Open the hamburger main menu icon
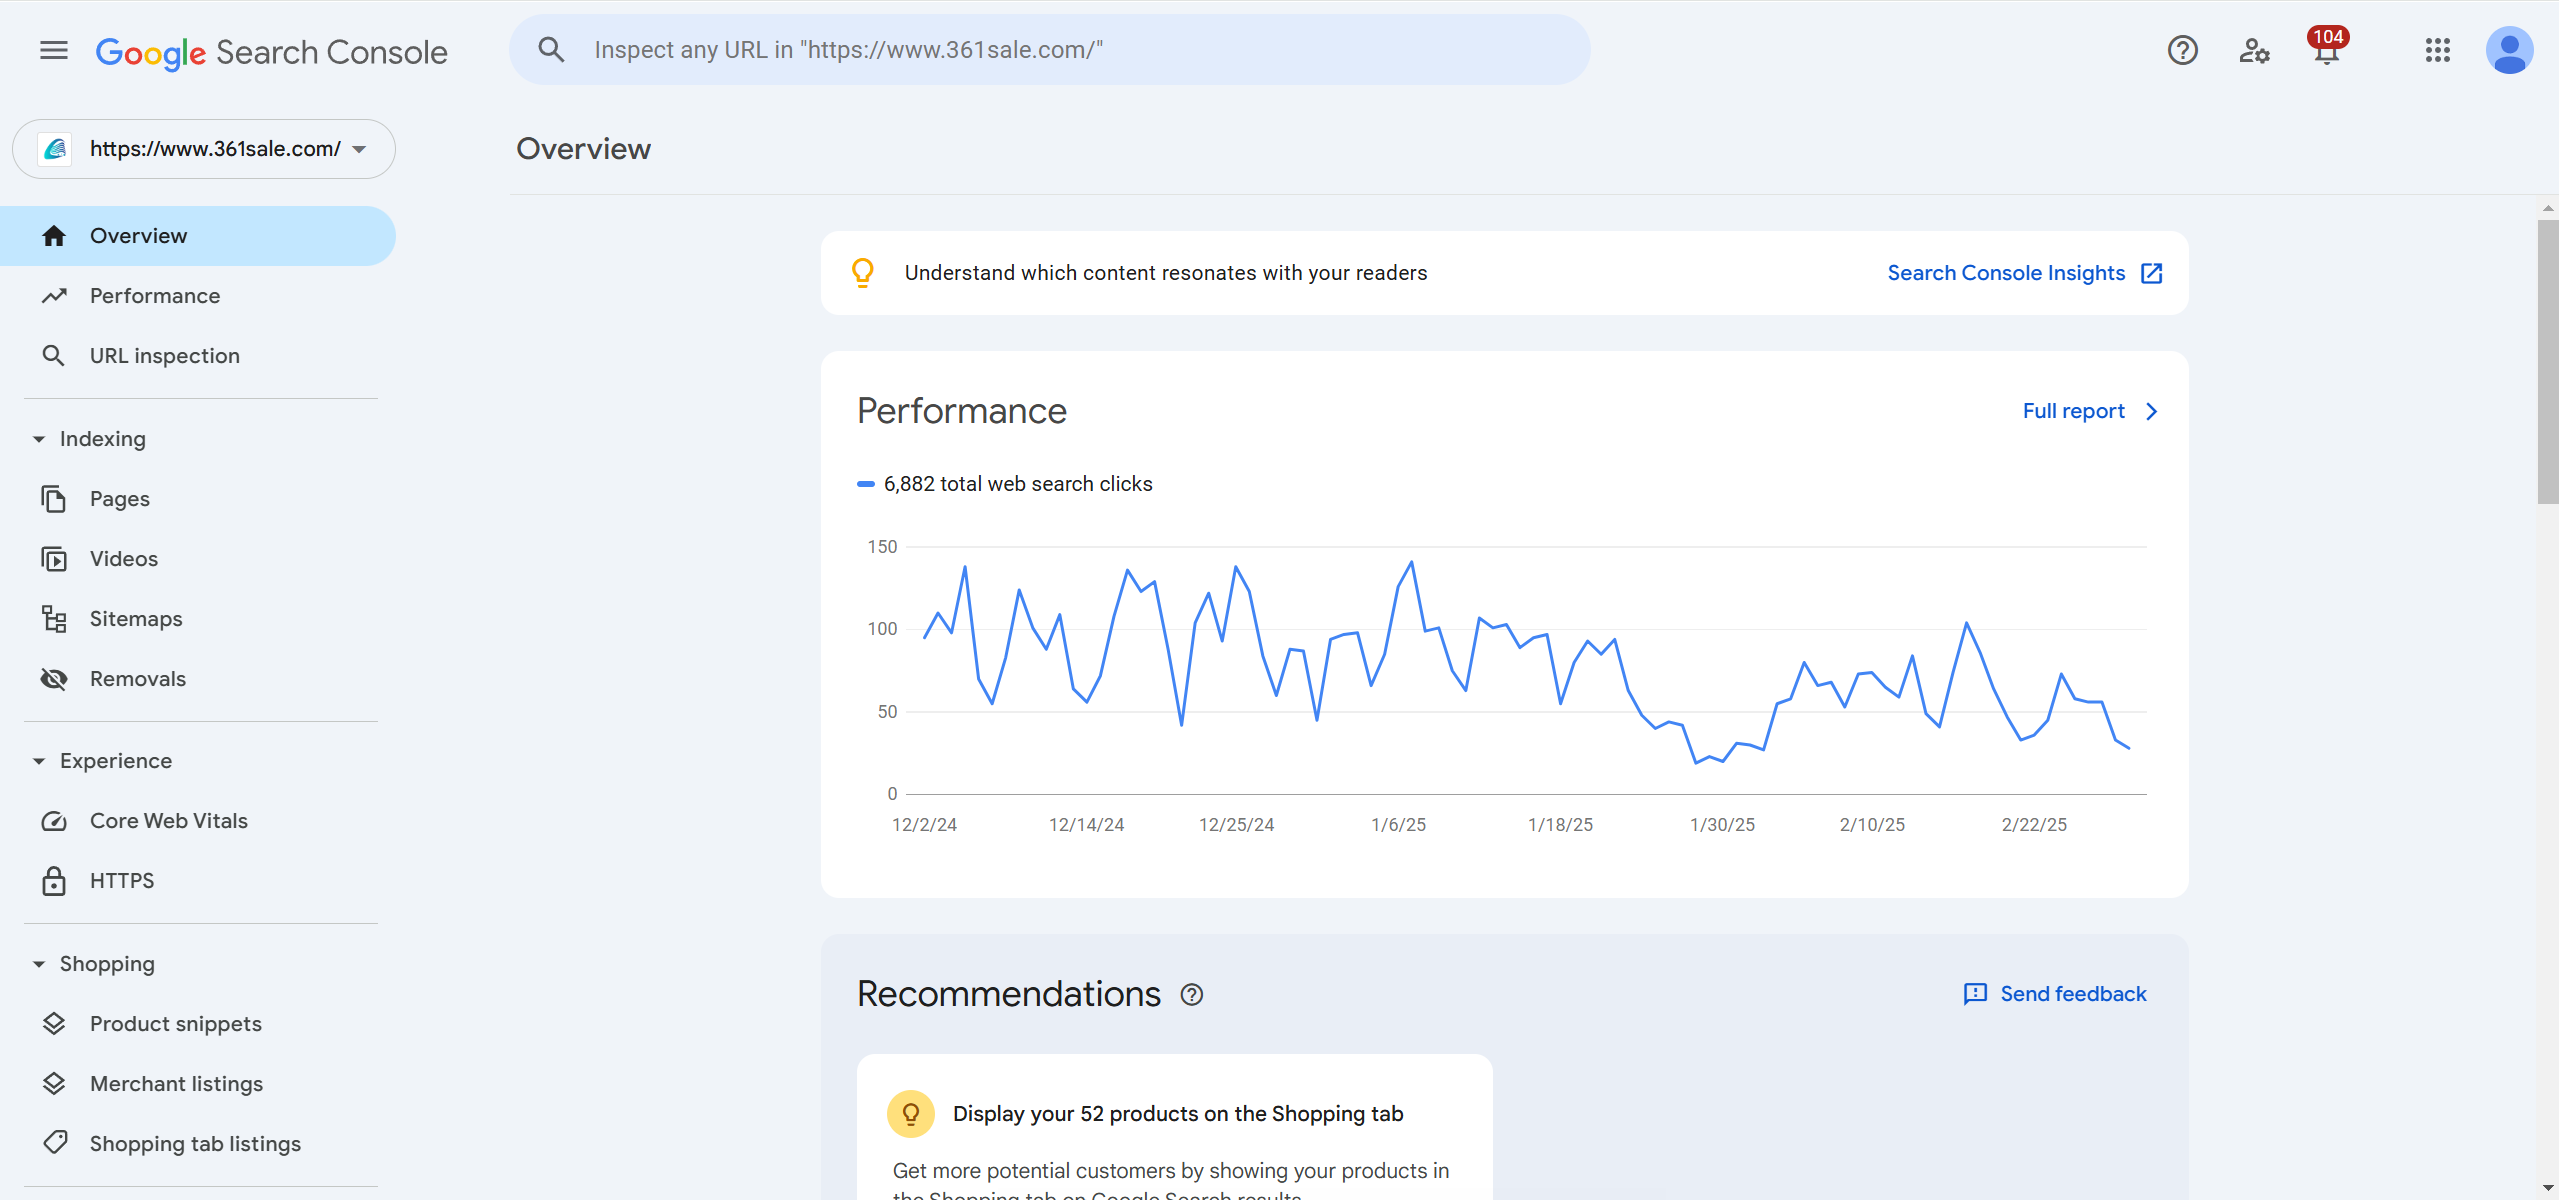Image resolution: width=2559 pixels, height=1200 pixels. (54, 50)
